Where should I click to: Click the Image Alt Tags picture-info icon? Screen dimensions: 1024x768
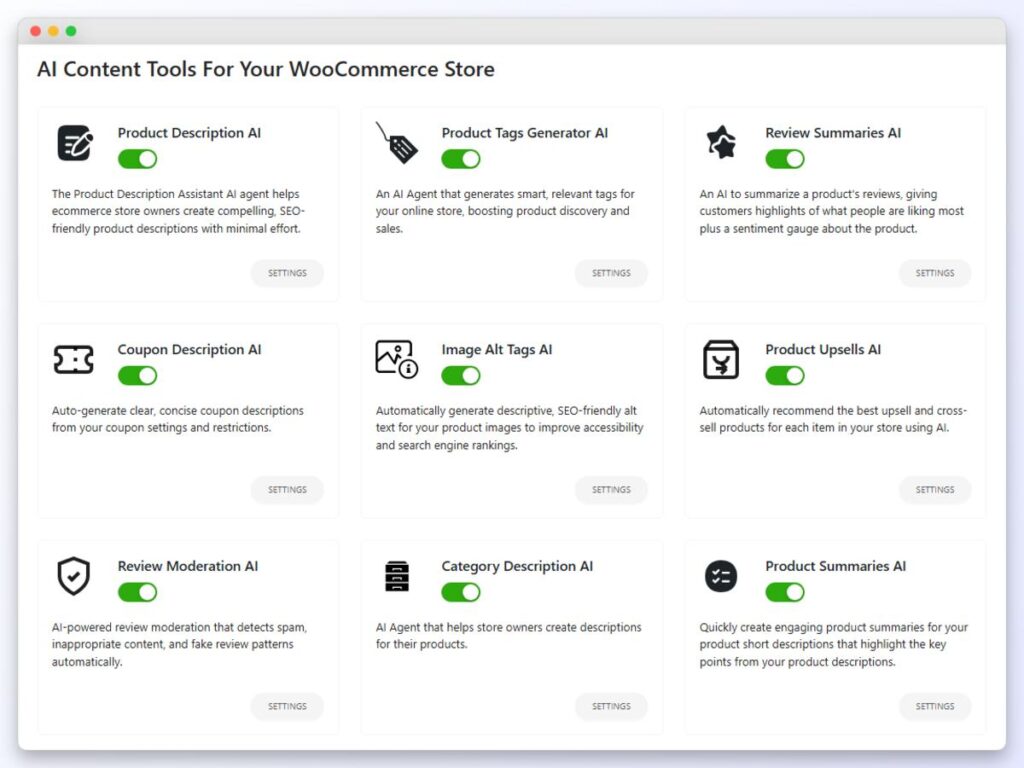tap(396, 359)
